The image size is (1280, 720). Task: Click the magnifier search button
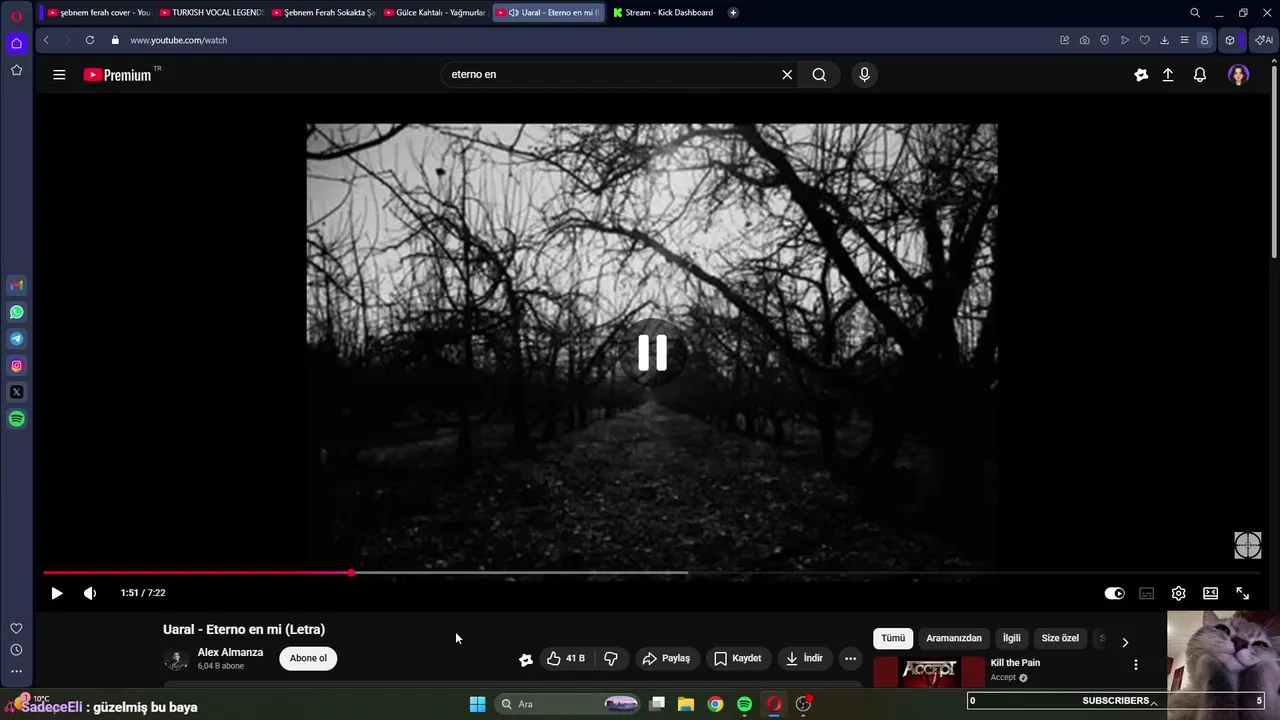point(819,75)
